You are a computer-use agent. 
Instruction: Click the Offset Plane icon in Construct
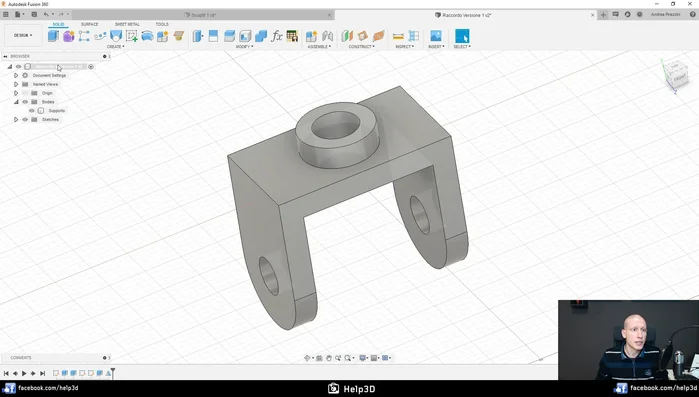pyautogui.click(x=347, y=36)
